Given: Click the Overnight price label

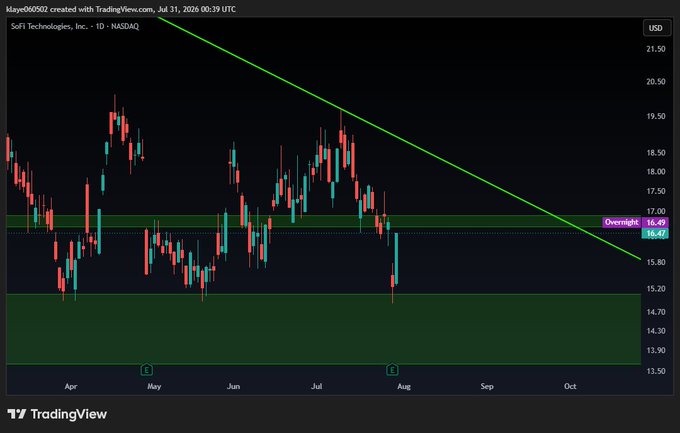Looking at the screenshot, I should click(x=621, y=222).
